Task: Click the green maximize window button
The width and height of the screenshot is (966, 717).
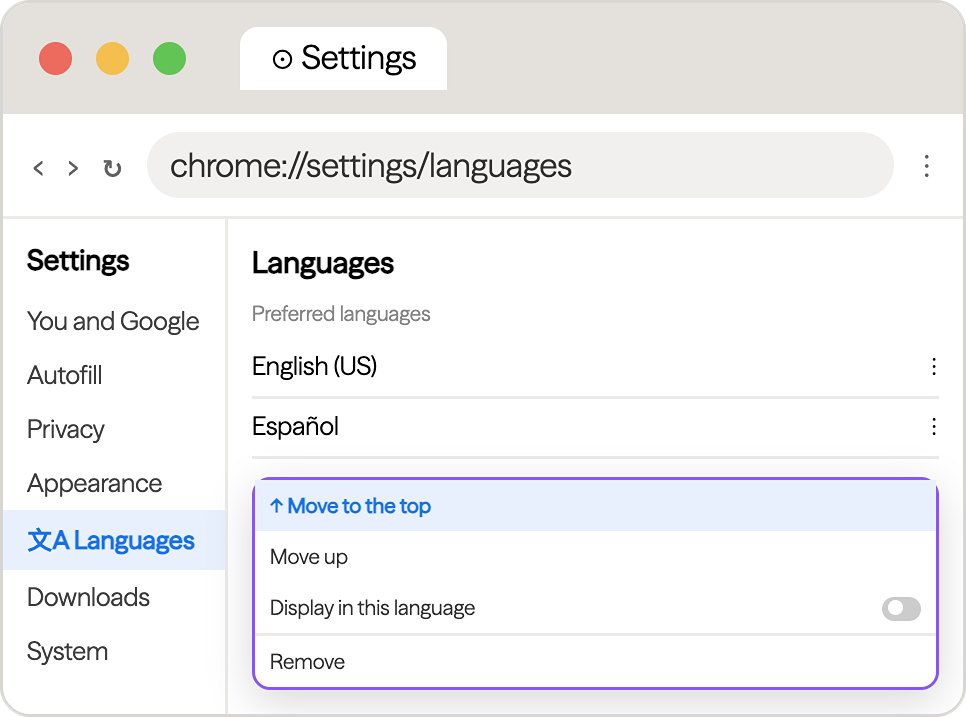Action: pos(169,59)
